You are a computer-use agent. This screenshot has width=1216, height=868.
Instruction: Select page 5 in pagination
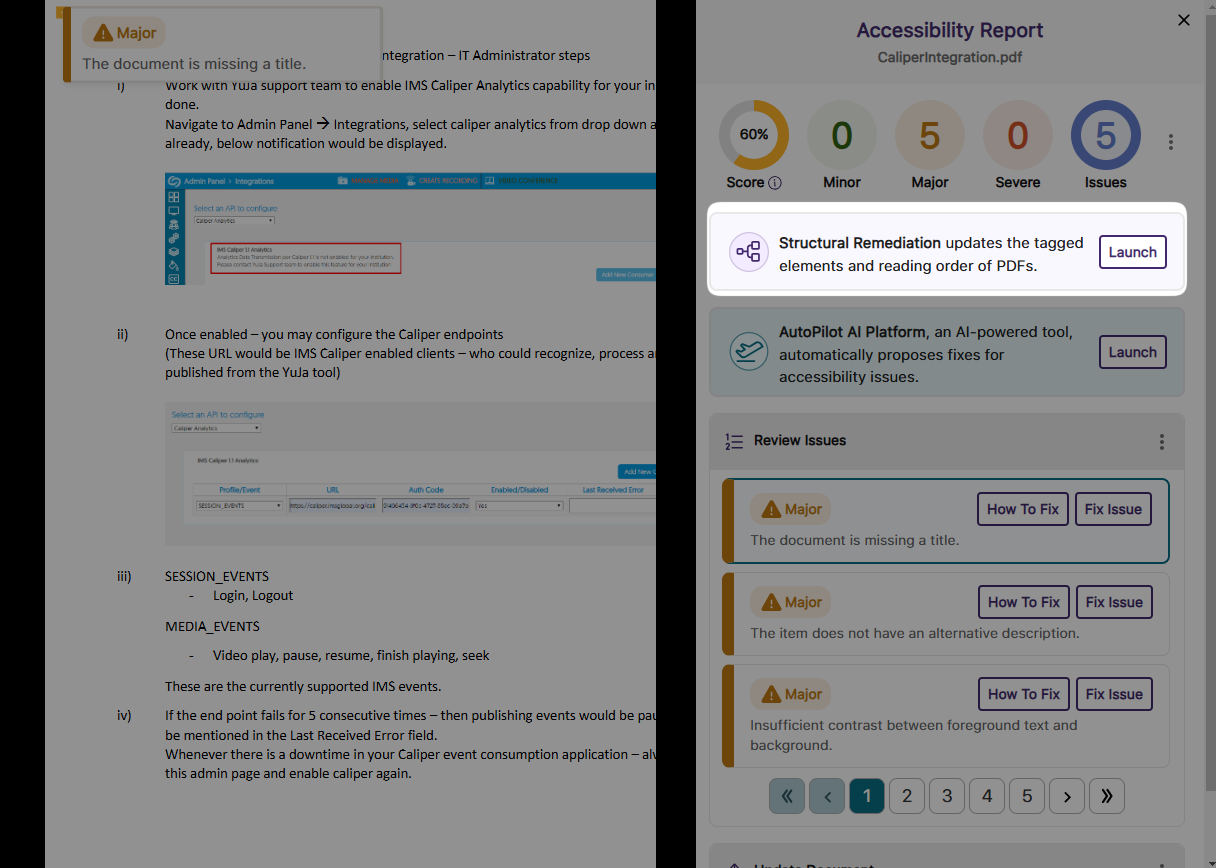(x=1027, y=796)
